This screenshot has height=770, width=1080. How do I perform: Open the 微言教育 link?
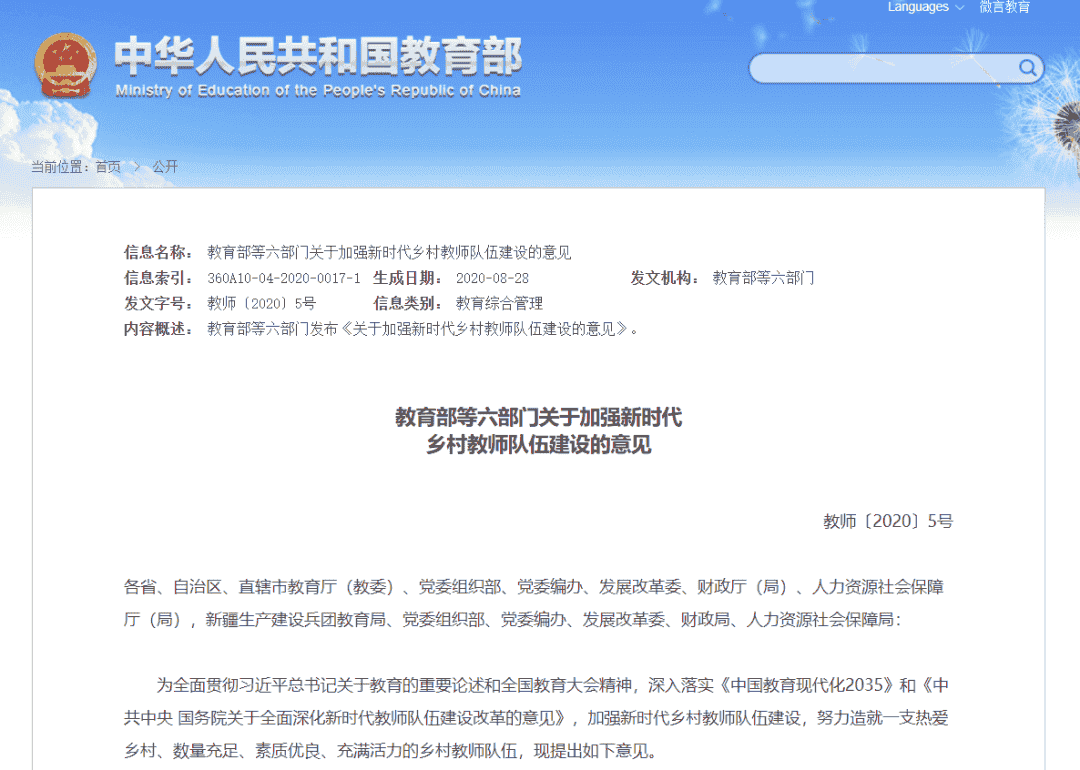coord(1004,7)
